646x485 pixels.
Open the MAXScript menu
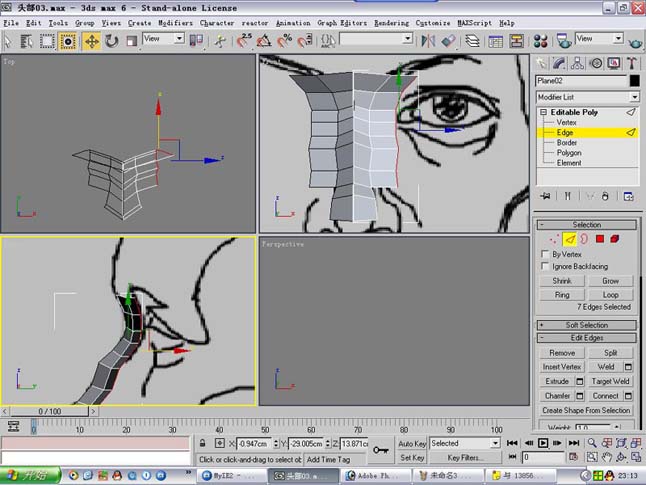(475, 23)
